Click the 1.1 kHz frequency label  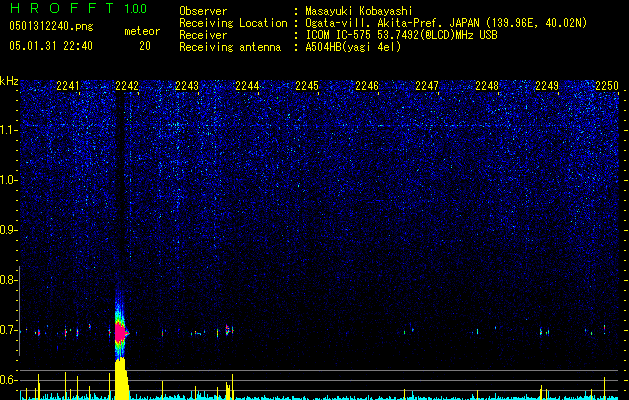click(8, 130)
